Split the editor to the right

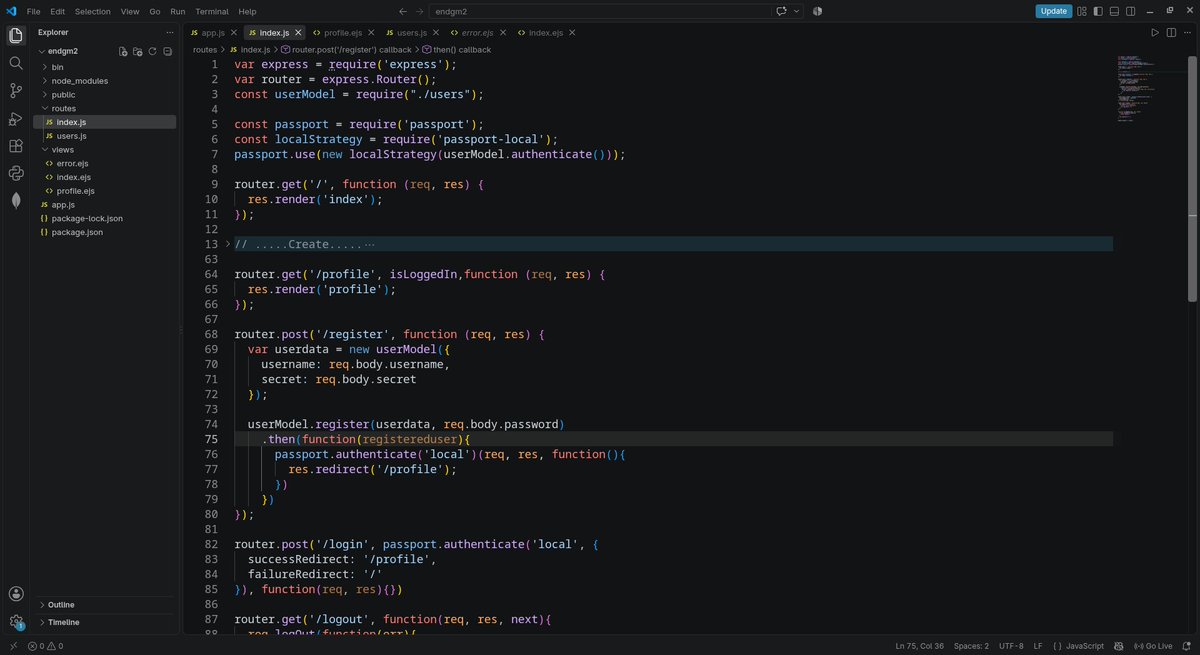point(1171,33)
